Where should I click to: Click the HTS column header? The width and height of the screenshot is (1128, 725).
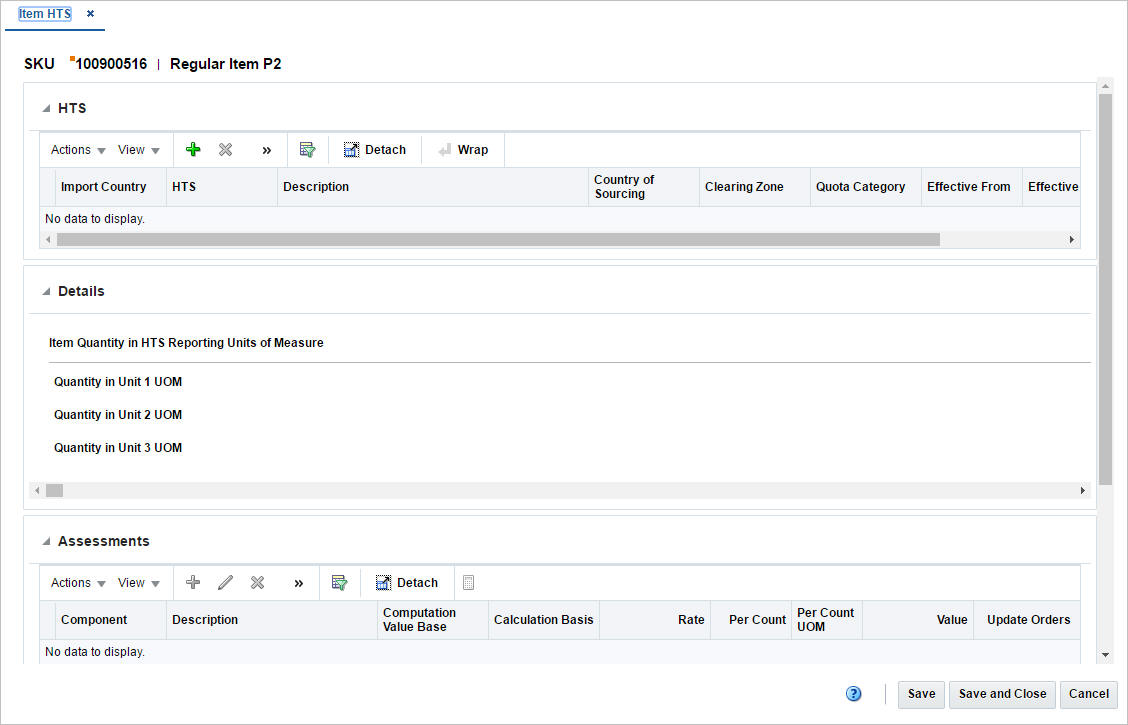(x=222, y=187)
